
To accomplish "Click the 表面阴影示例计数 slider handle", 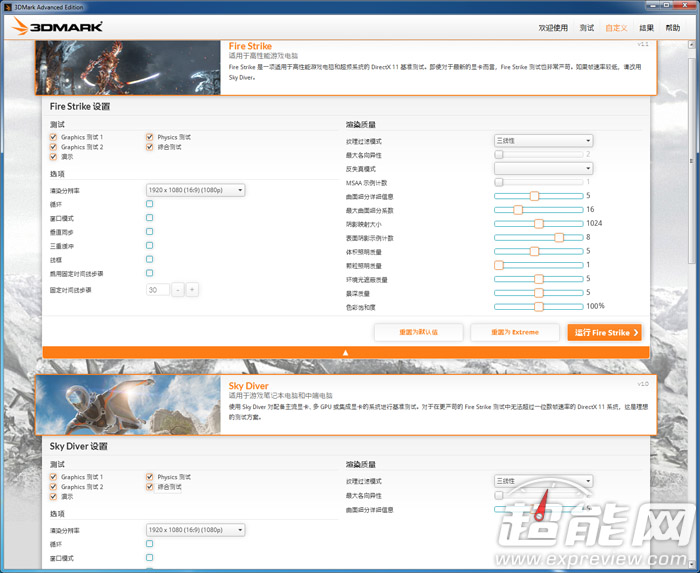I will (x=559, y=237).
